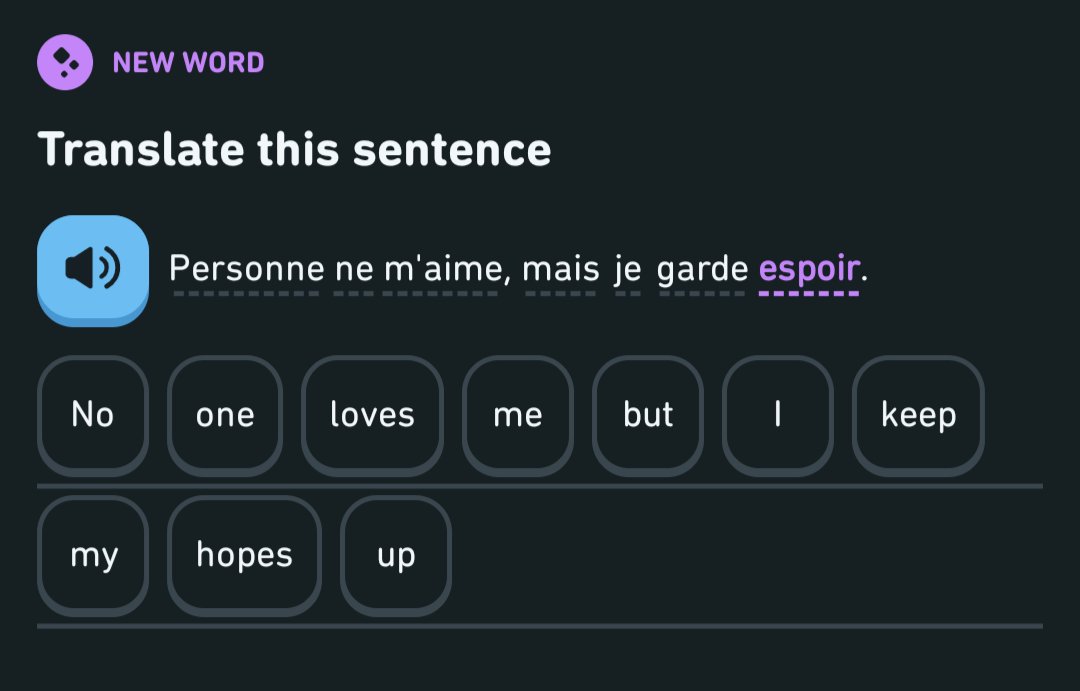Select the word tile No

pos(93,414)
